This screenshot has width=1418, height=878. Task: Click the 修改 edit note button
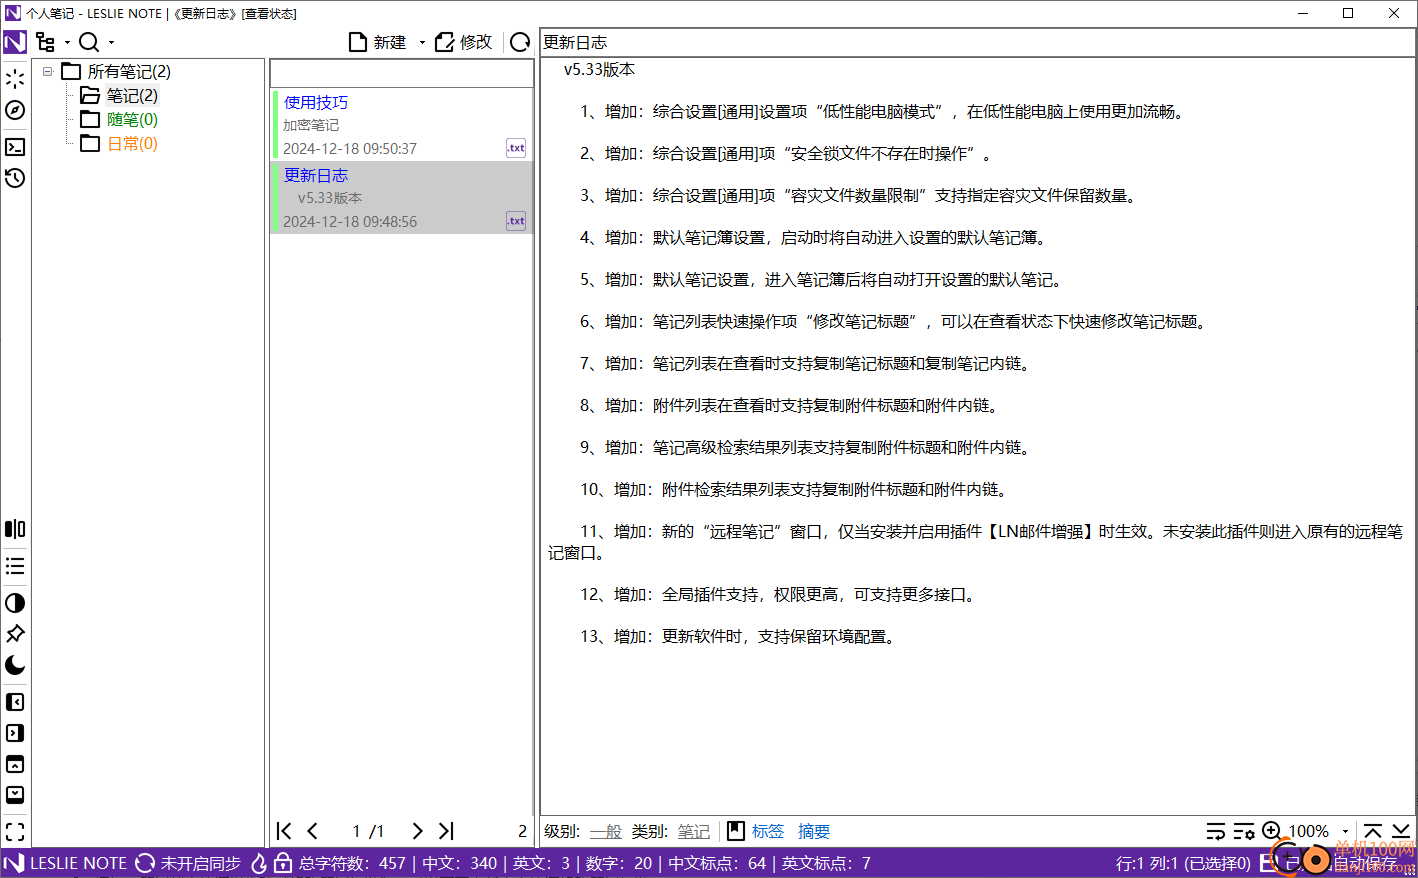(x=464, y=42)
